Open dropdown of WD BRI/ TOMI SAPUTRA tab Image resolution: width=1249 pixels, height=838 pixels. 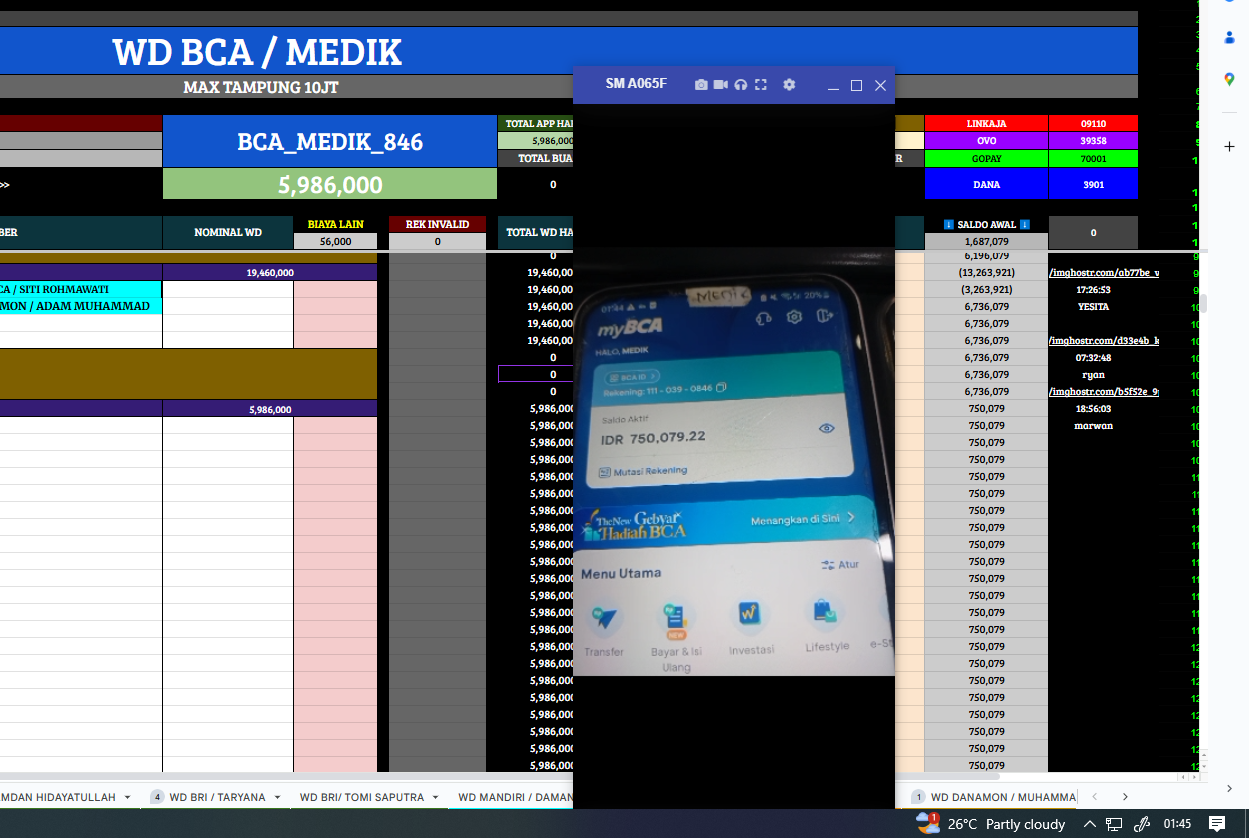click(x=433, y=797)
